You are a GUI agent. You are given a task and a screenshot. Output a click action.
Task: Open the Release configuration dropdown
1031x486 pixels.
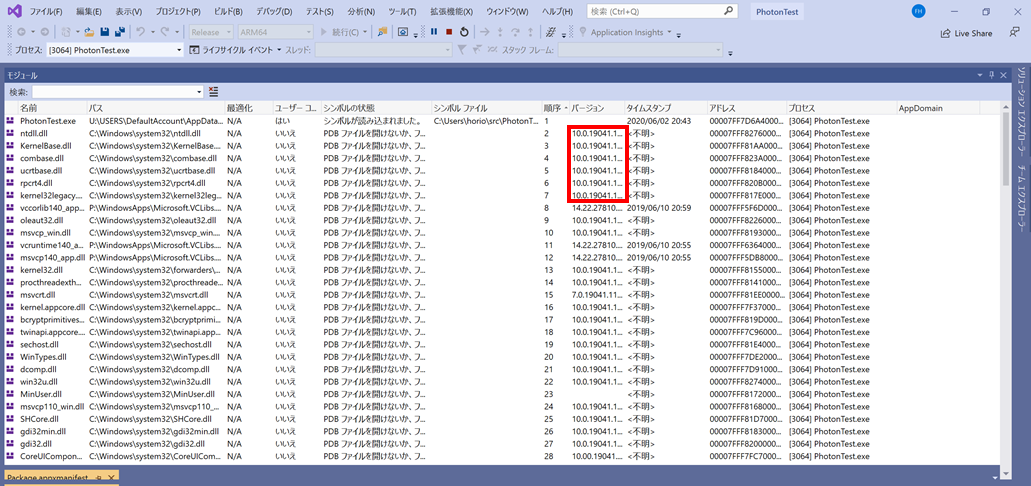pyautogui.click(x=211, y=32)
